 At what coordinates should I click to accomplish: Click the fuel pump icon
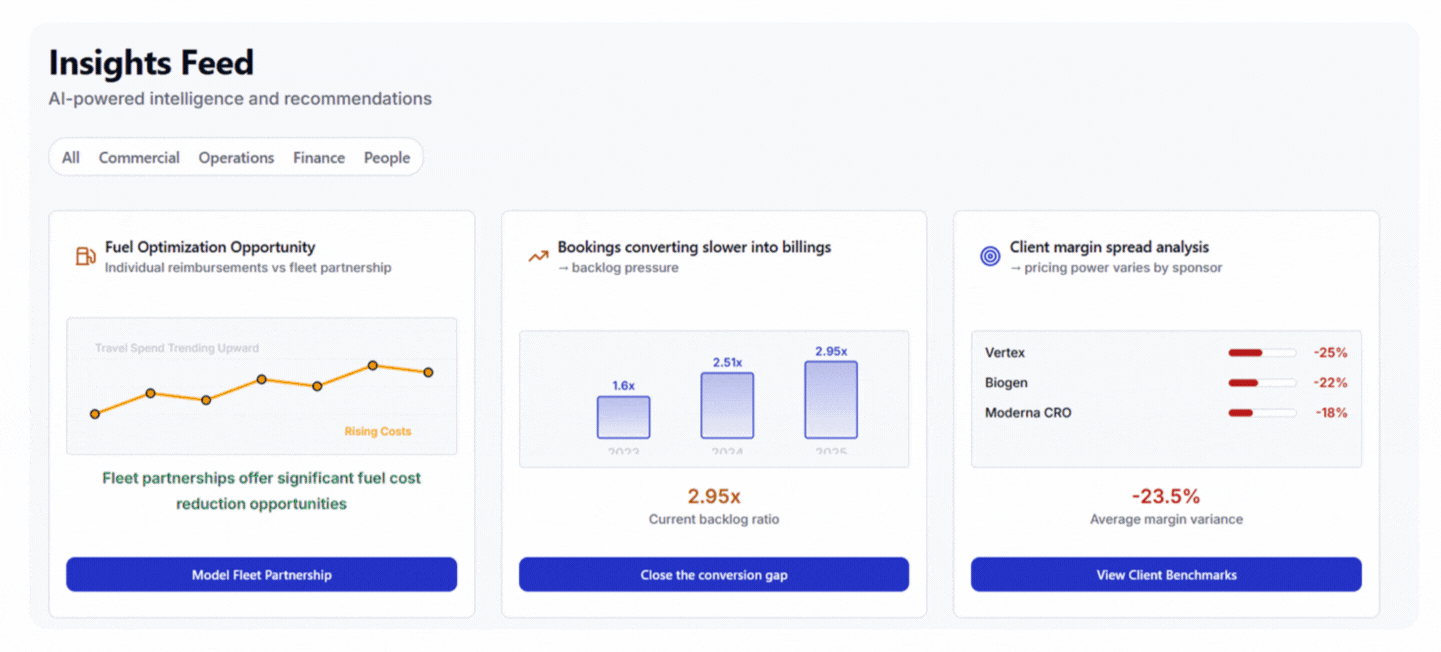(86, 256)
